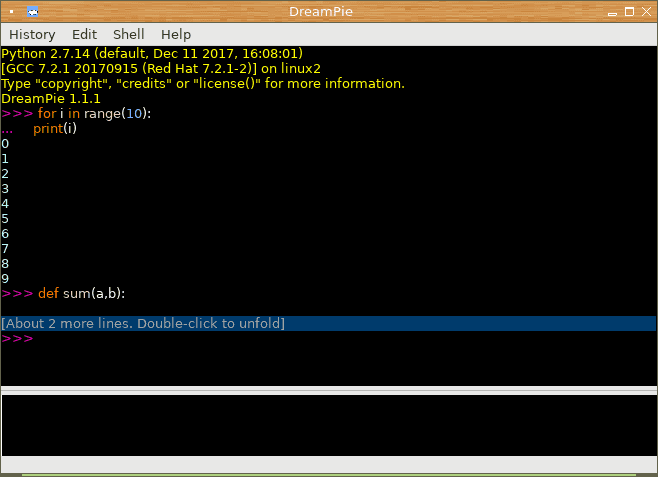This screenshot has height=477, width=658.
Task: Click the 'print(i)' code line
Action: (55, 128)
